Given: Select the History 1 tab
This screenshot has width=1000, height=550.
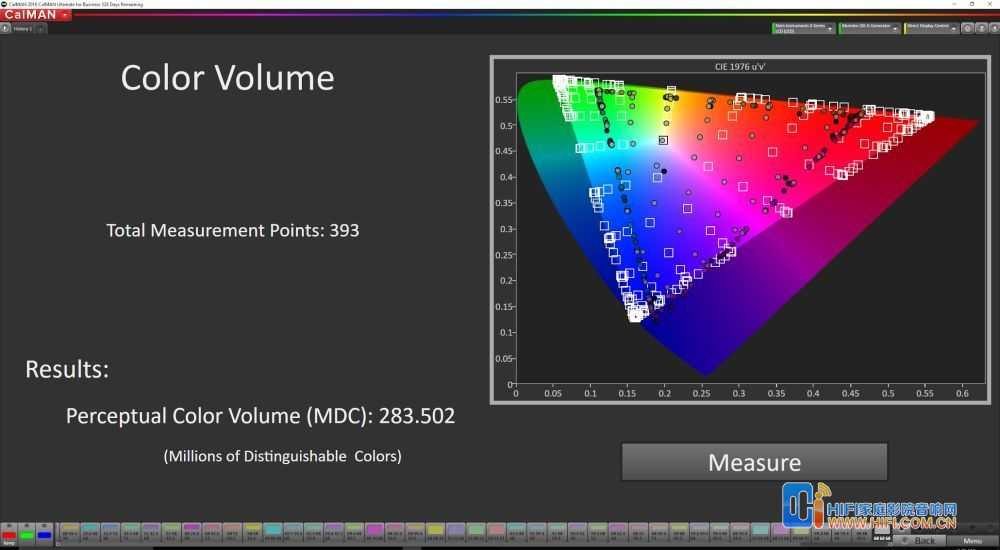Looking at the screenshot, I should pos(23,28).
